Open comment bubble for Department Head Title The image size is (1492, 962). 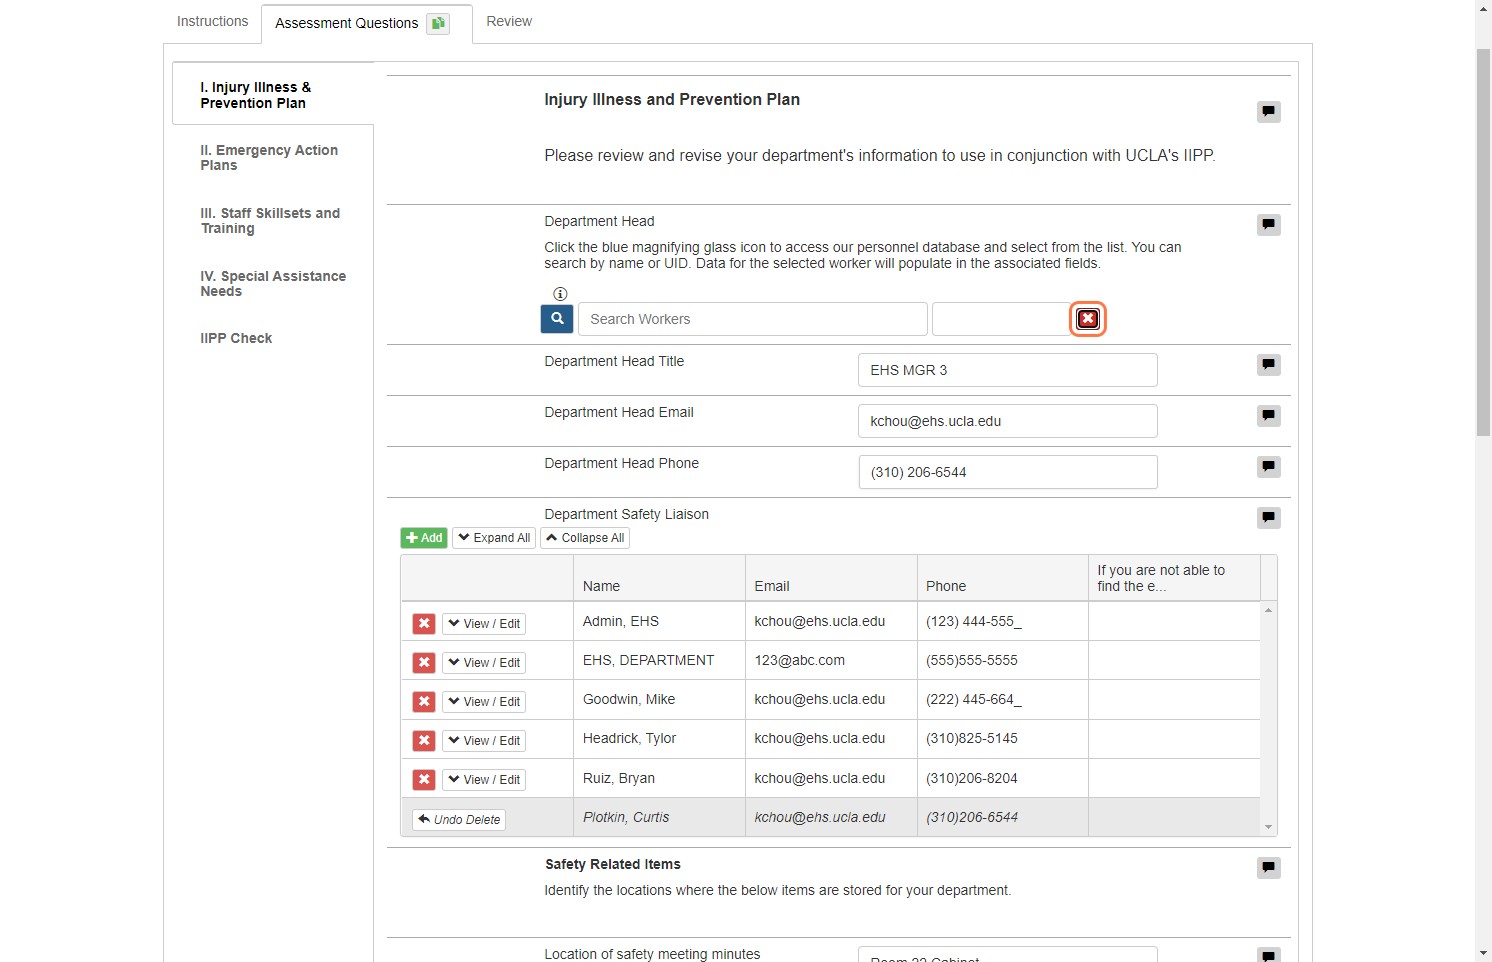point(1268,364)
